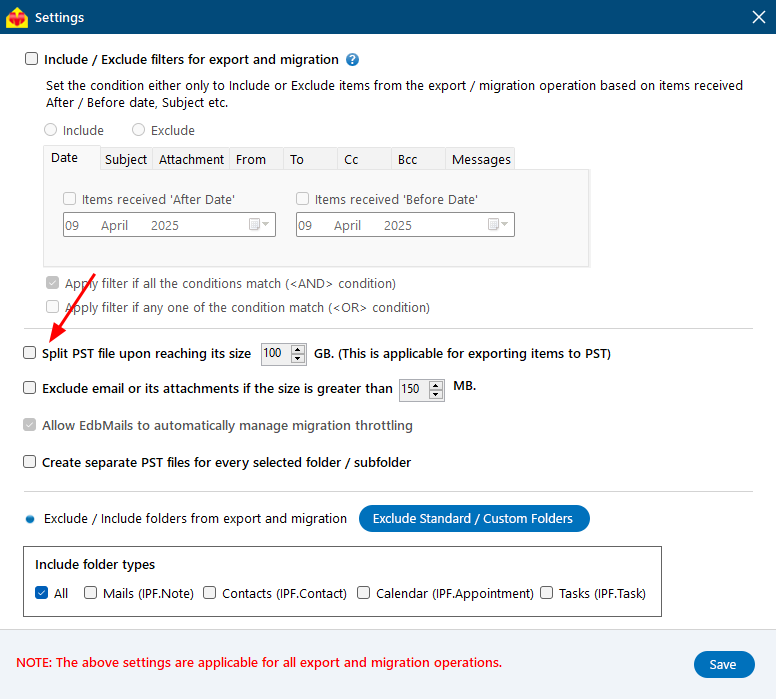This screenshot has height=699, width=776.
Task: Decrease the PST split size in GB
Action: pyautogui.click(x=298, y=358)
